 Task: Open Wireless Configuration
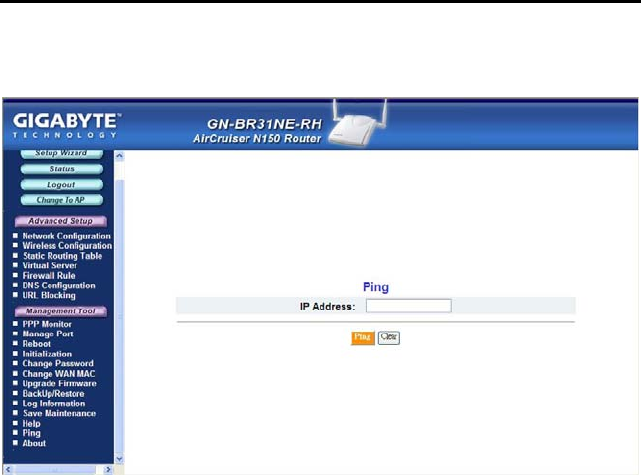67,246
